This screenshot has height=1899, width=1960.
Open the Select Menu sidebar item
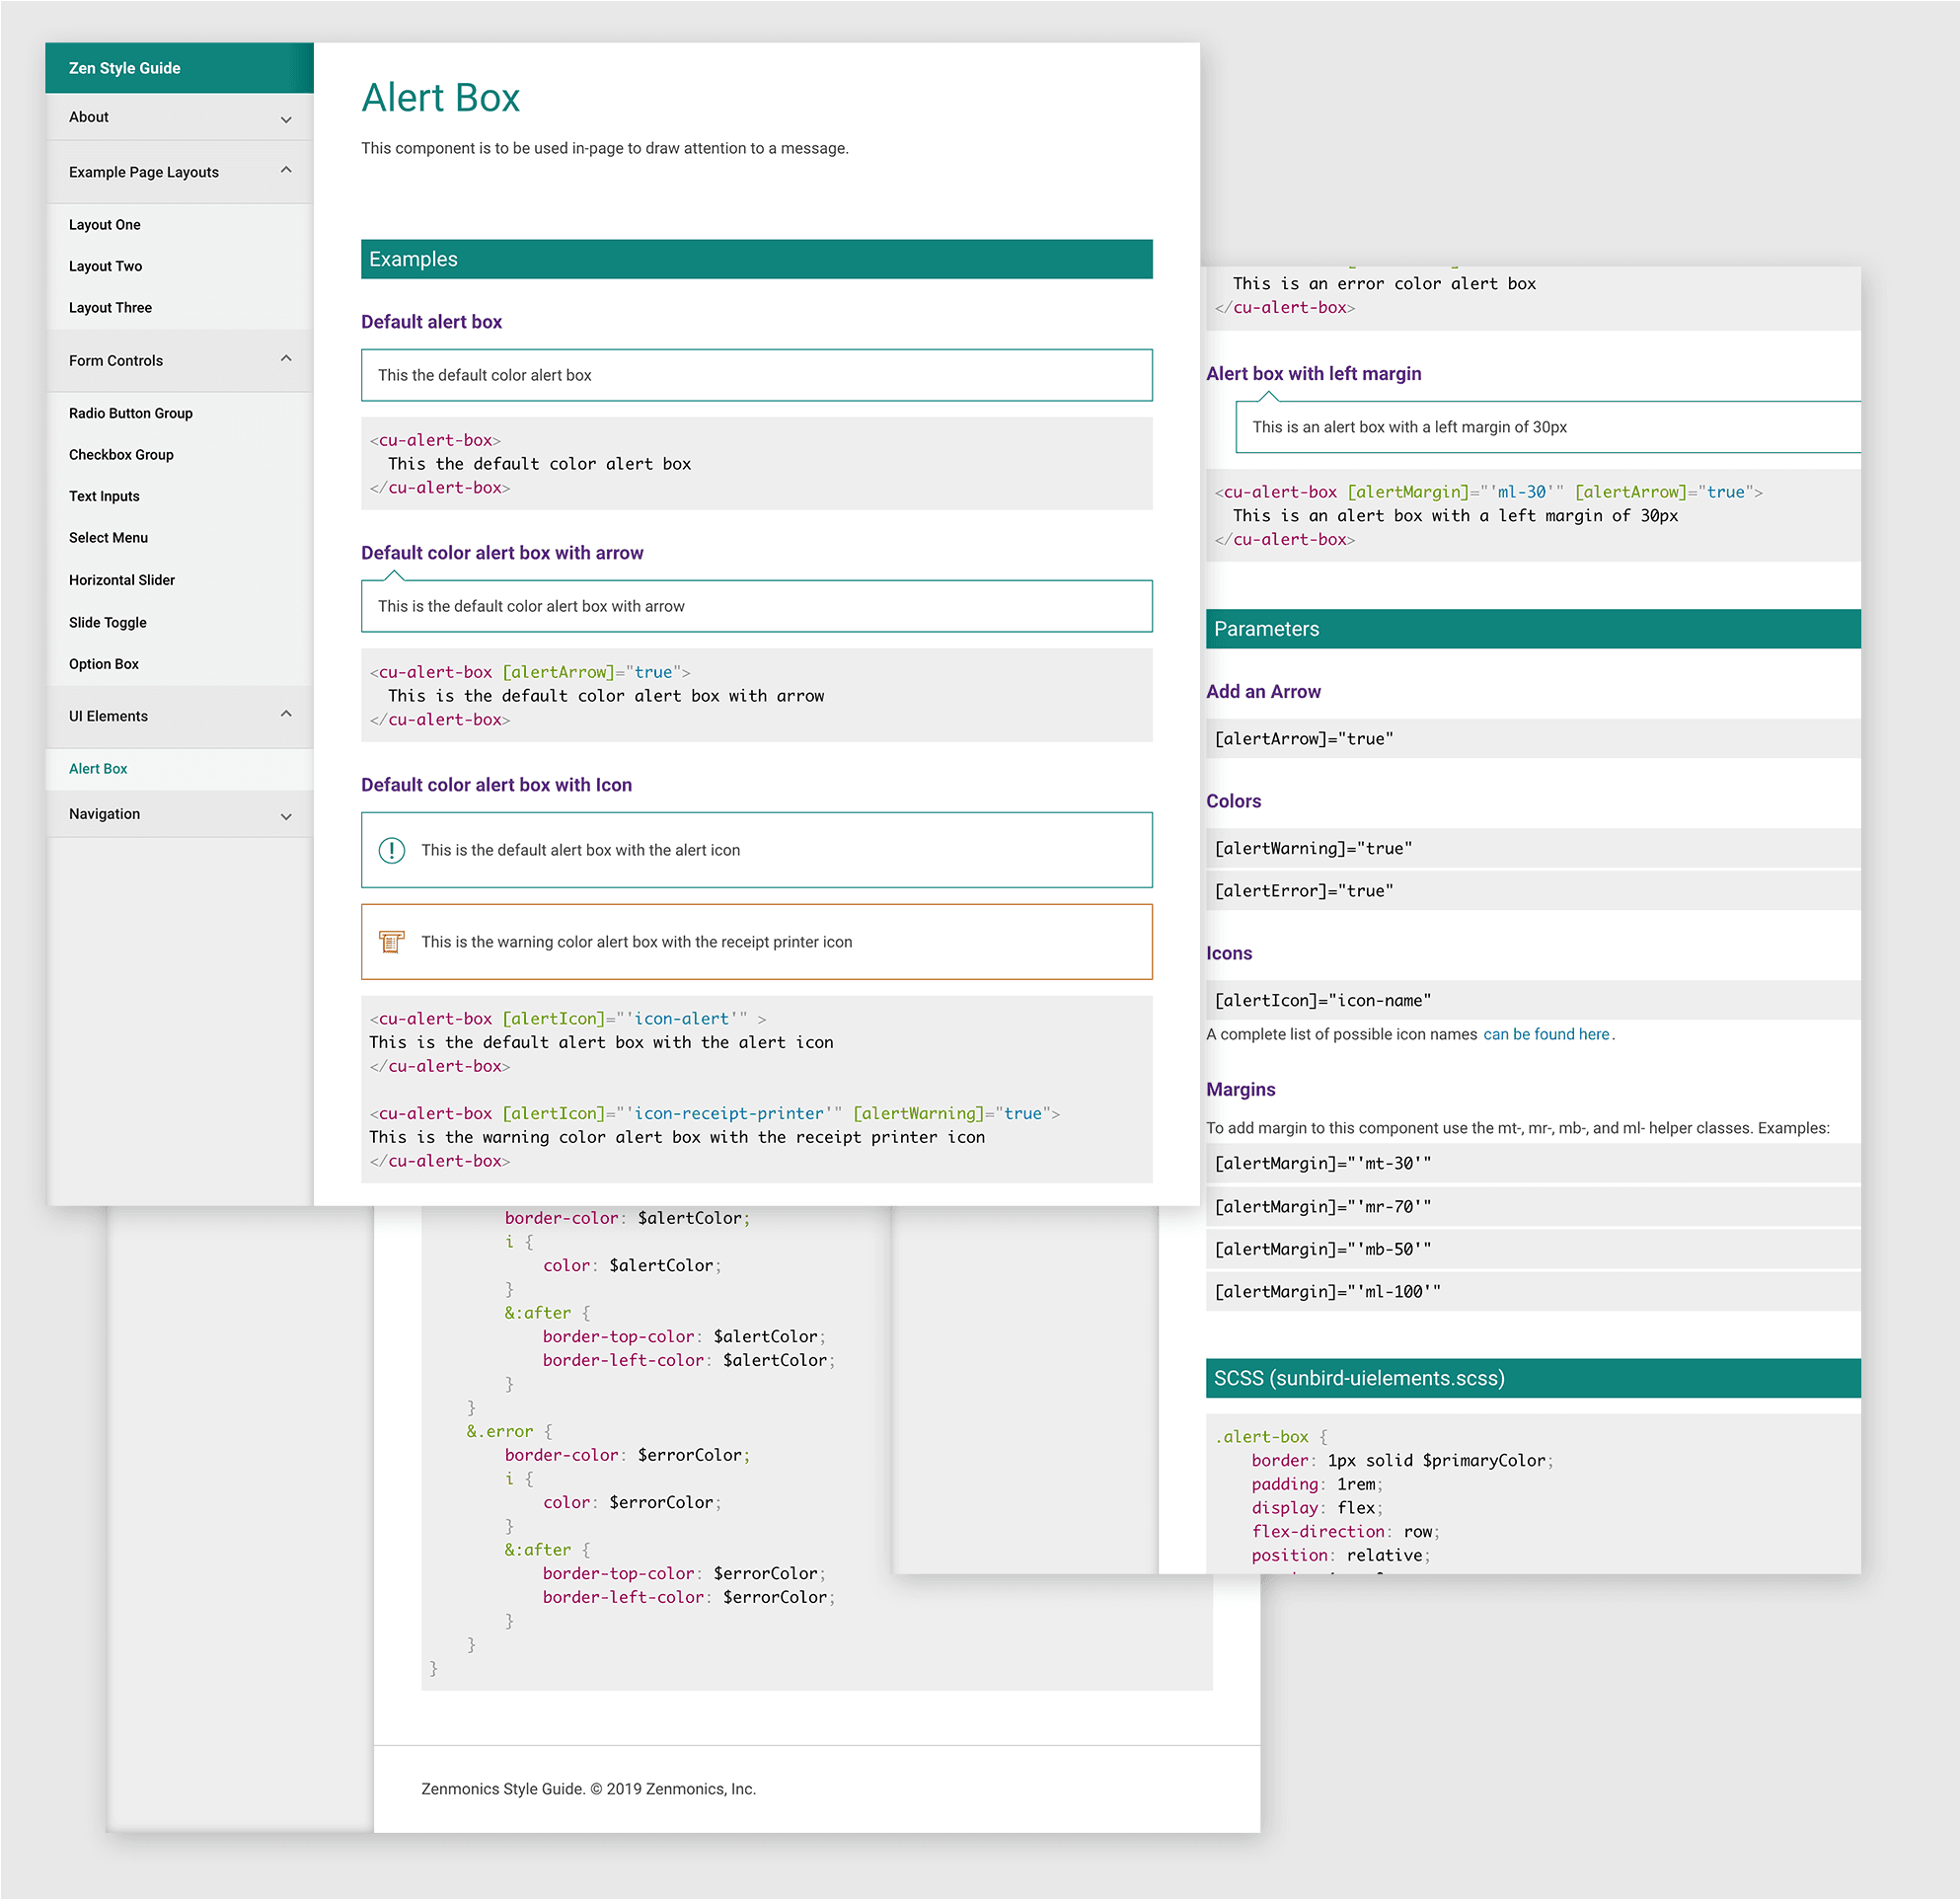click(108, 538)
